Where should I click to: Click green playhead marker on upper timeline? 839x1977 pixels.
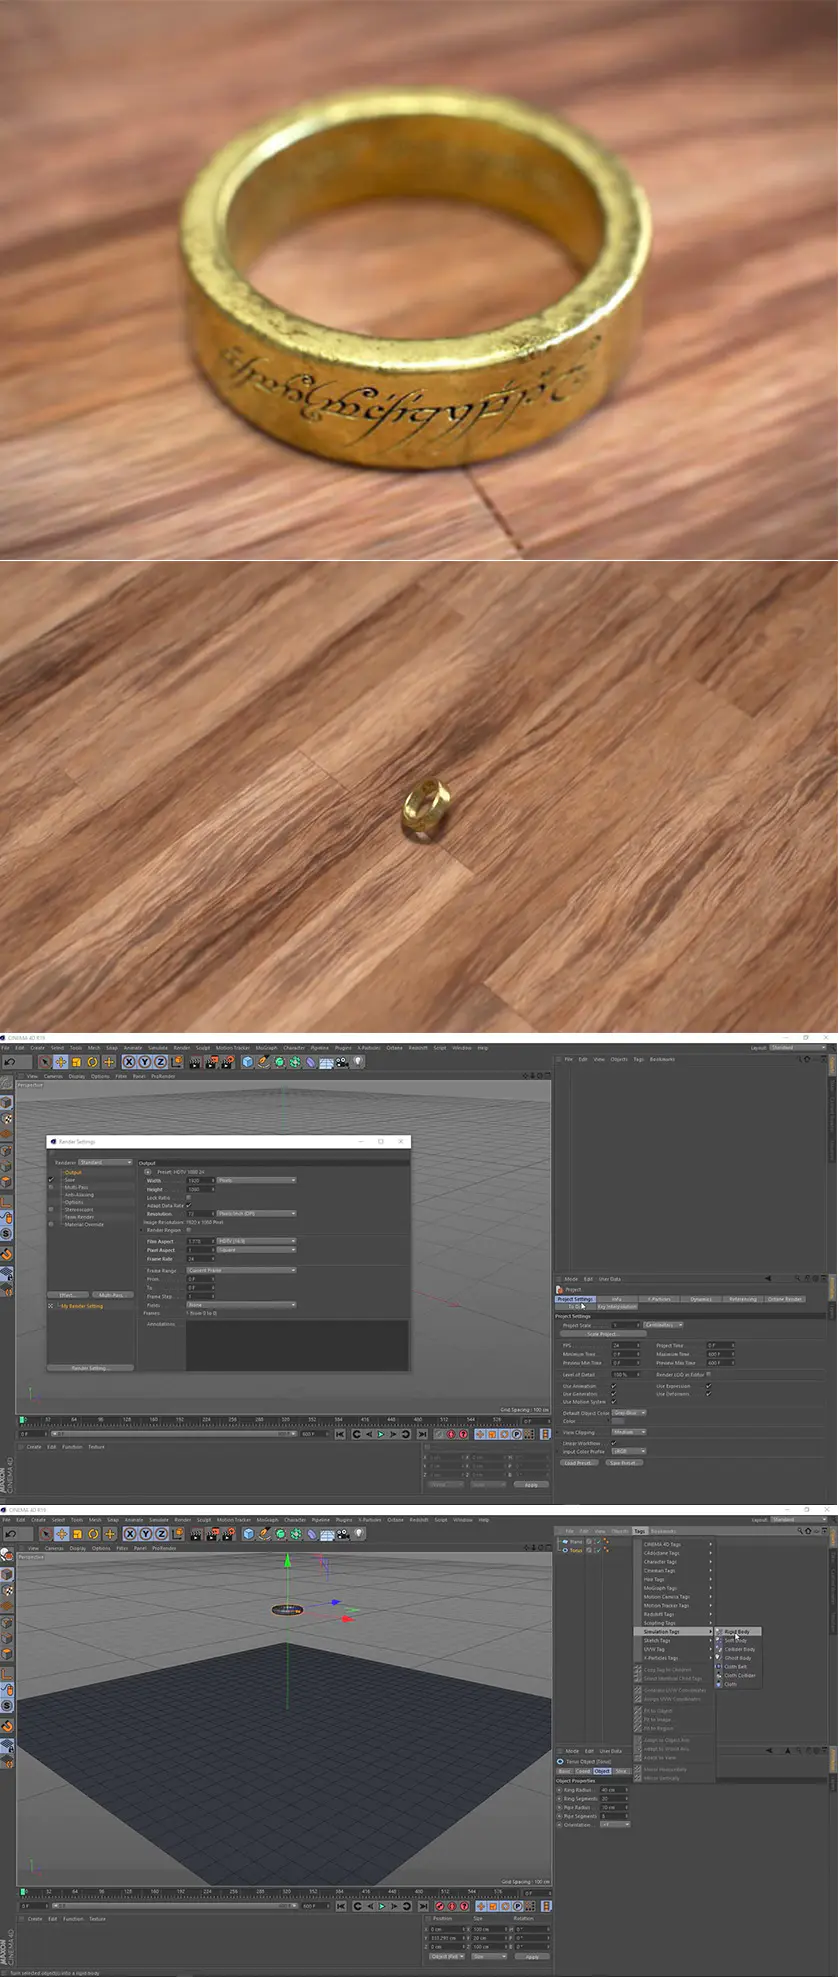pos(22,1419)
